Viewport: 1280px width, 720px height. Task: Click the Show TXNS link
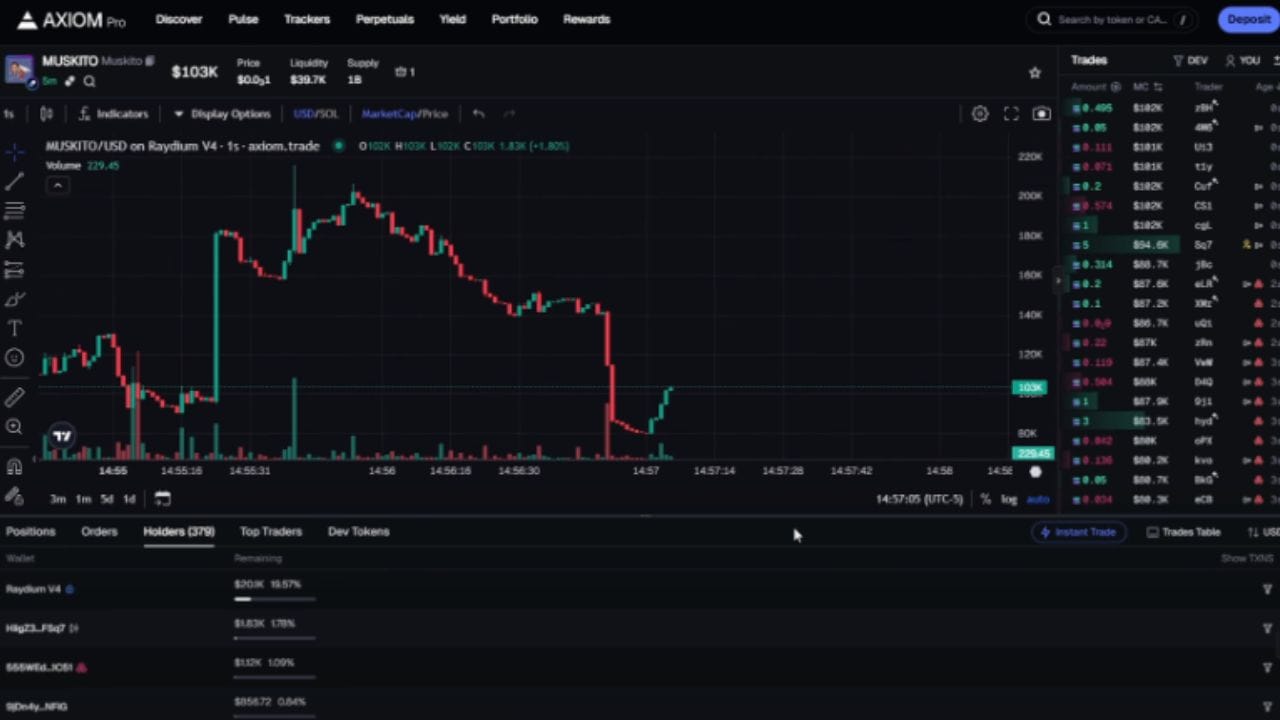[1246, 558]
